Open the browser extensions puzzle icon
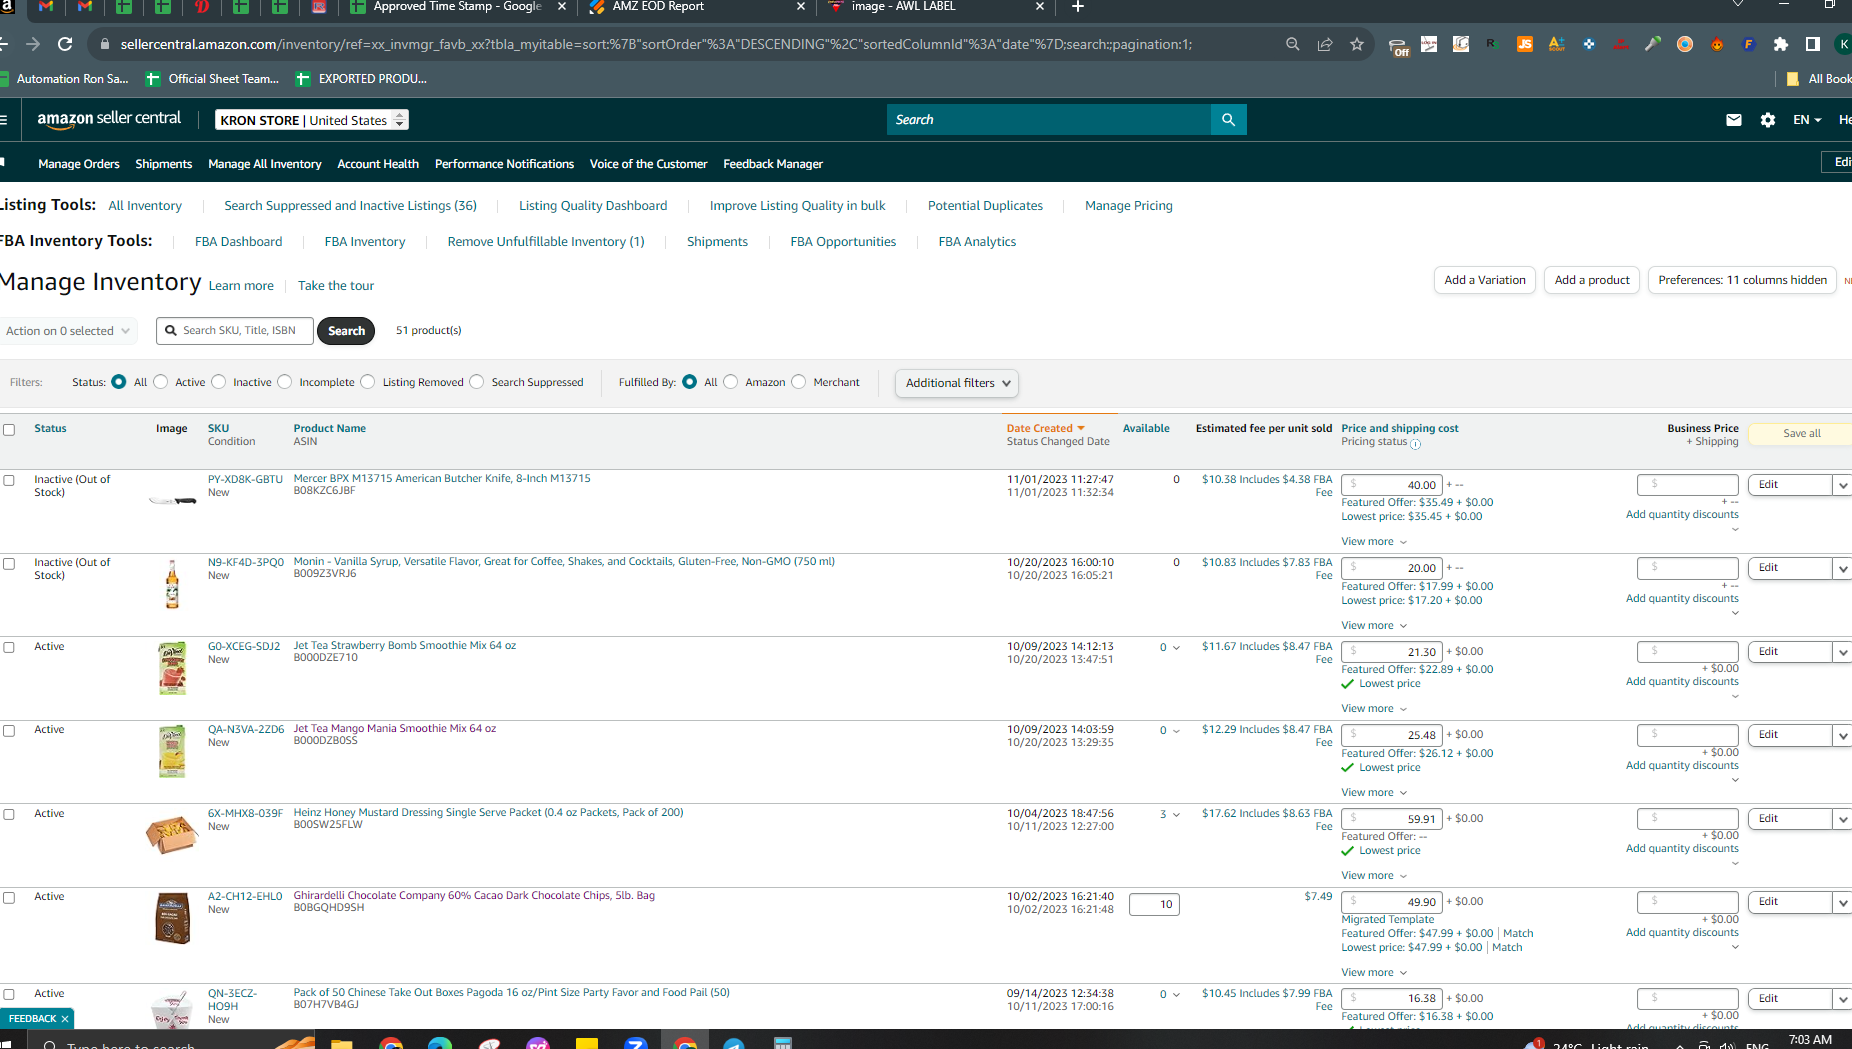 (x=1781, y=44)
